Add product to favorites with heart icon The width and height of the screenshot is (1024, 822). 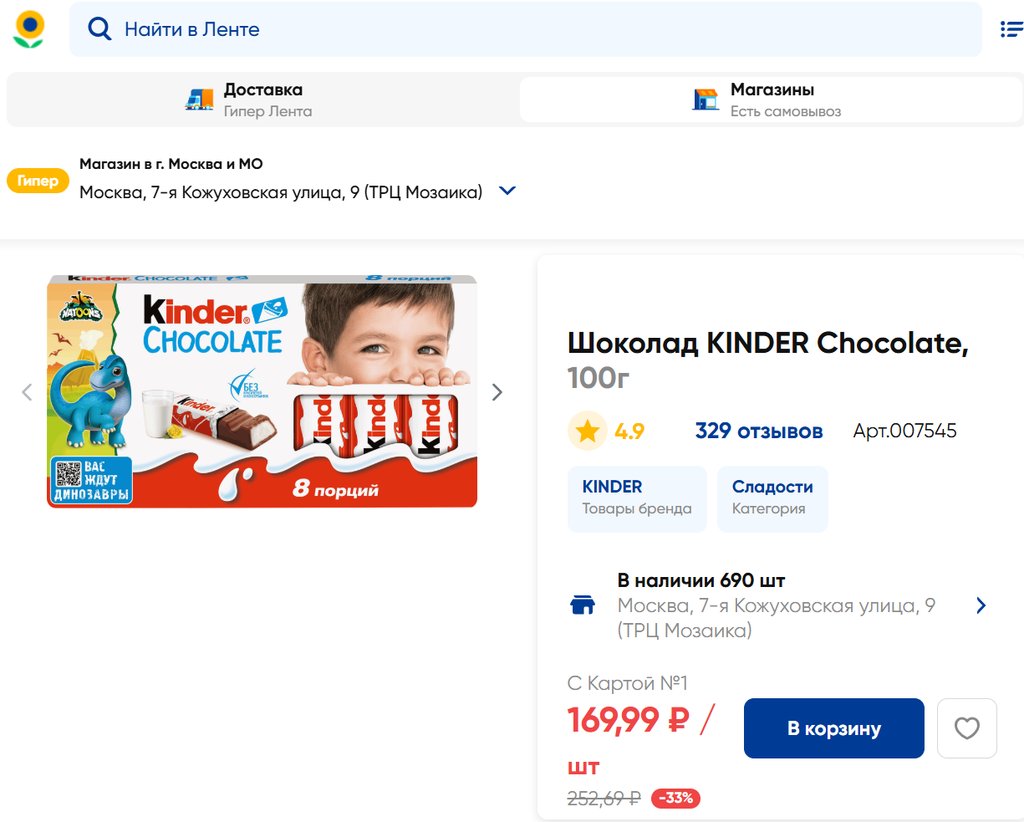pos(967,728)
